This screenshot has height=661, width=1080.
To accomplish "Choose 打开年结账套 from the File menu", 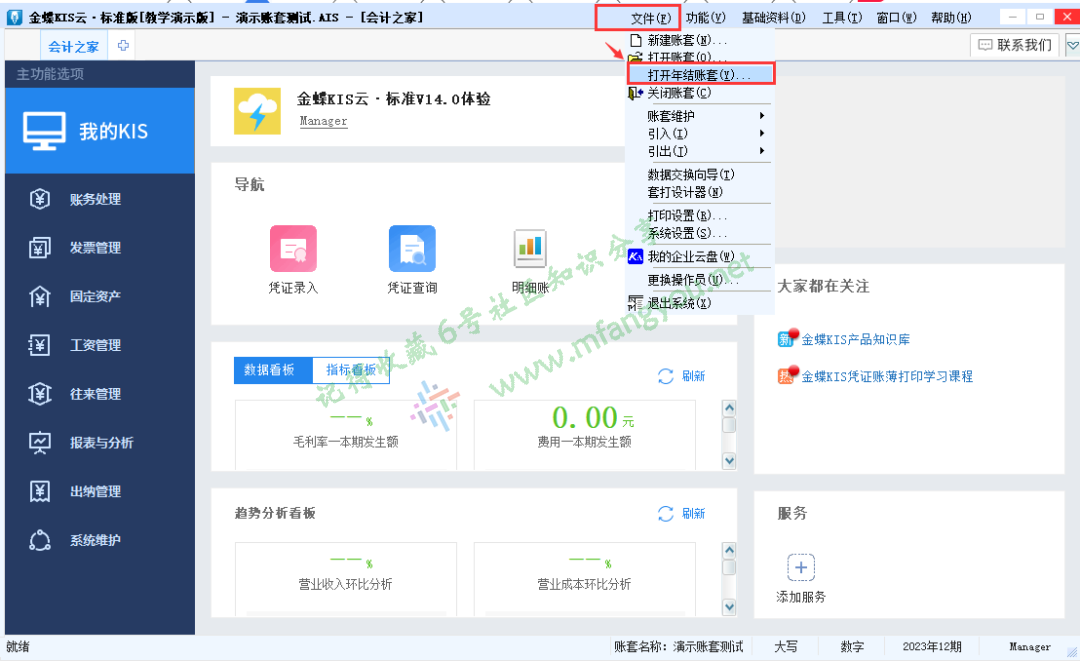I will (699, 75).
